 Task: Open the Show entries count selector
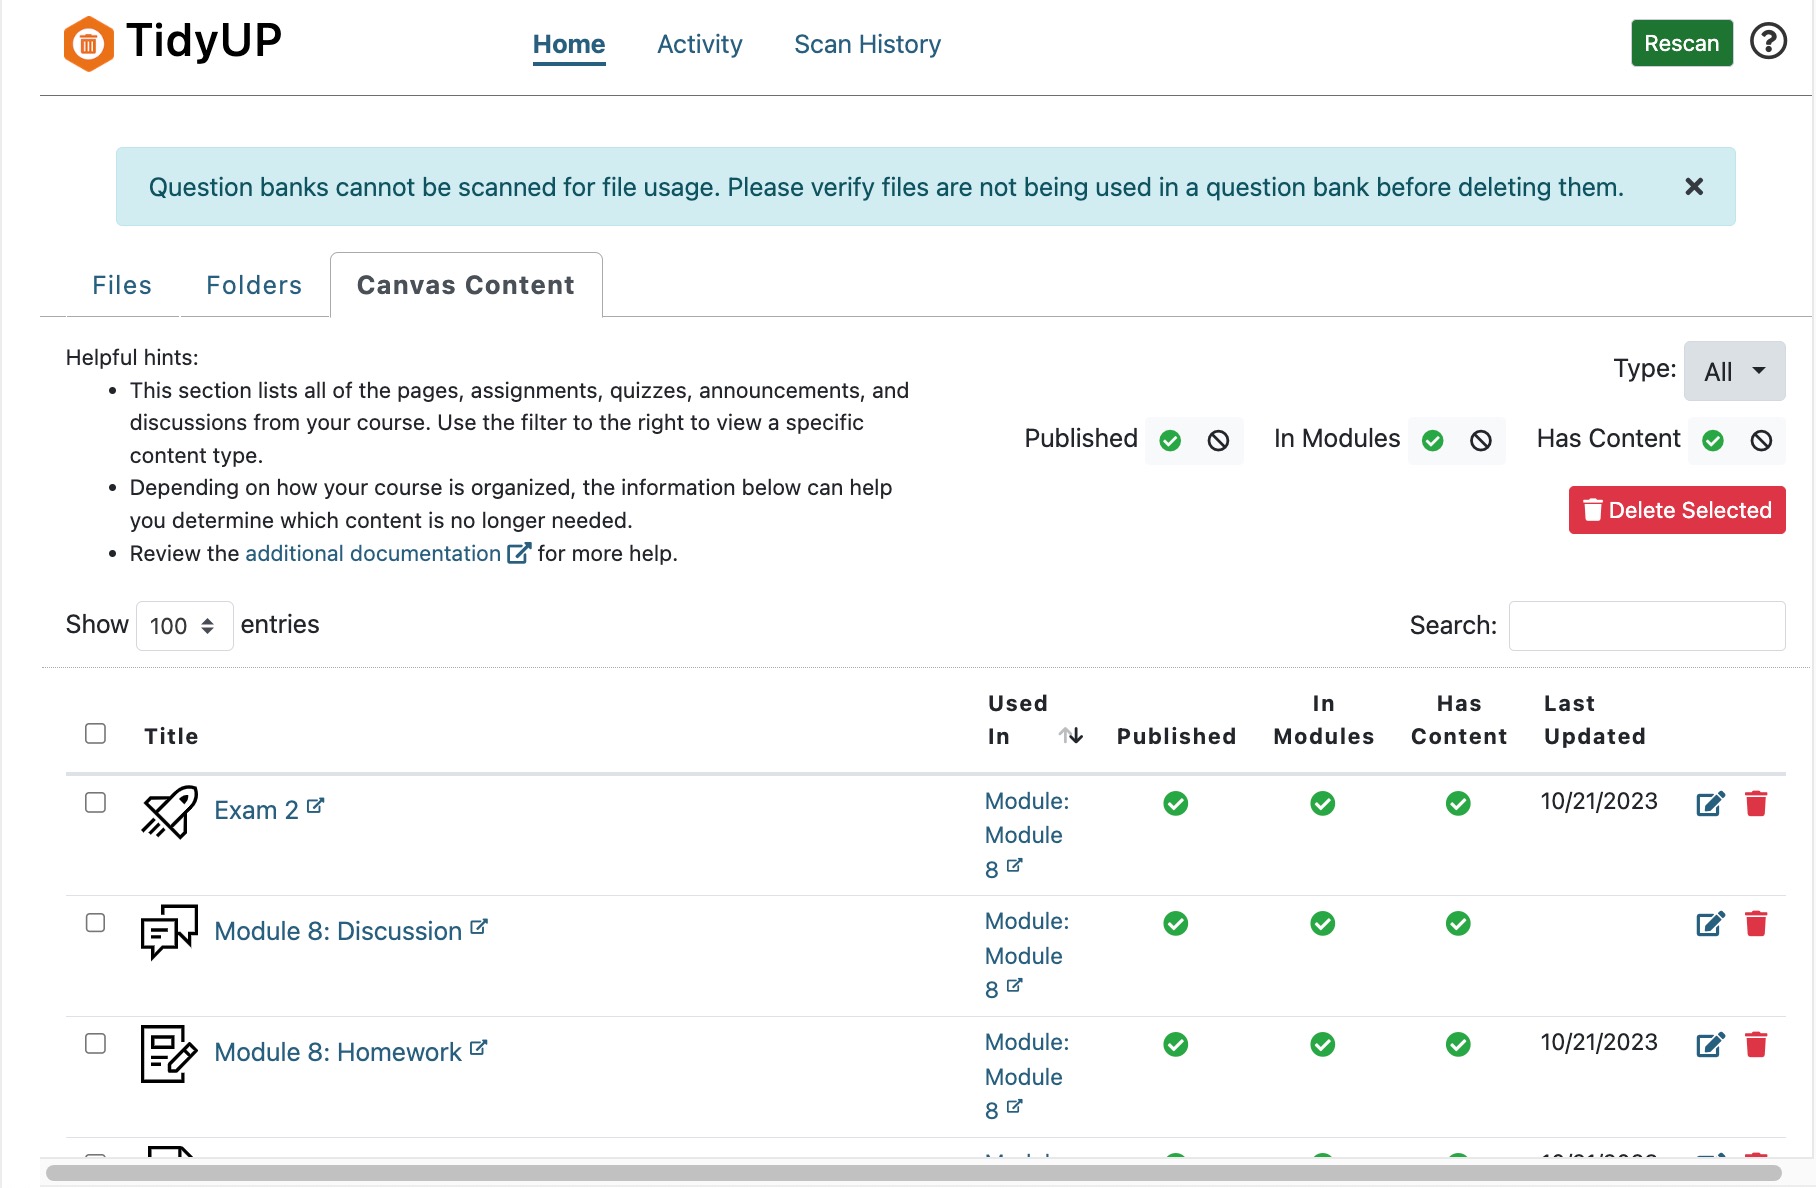[184, 626]
